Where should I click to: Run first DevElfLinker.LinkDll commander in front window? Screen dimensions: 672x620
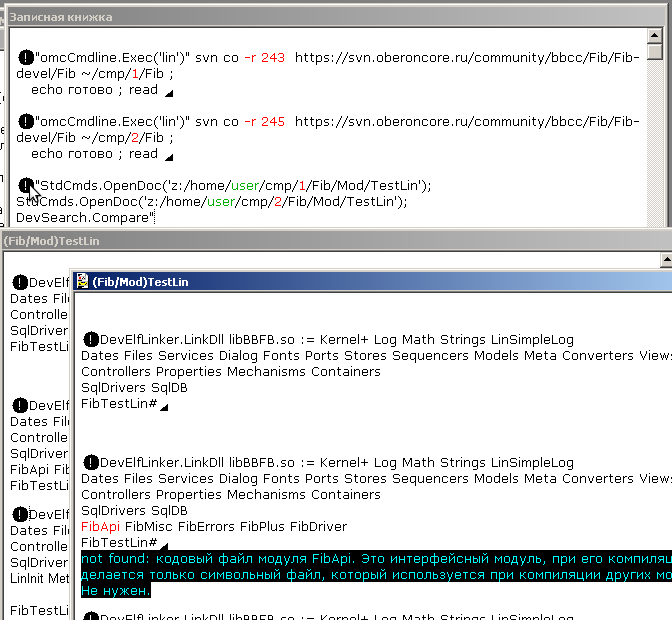tap(91, 339)
